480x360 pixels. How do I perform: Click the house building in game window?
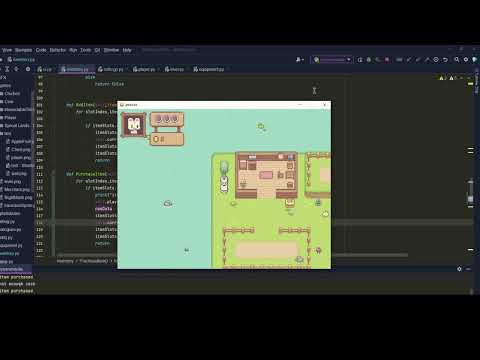pos(266,175)
